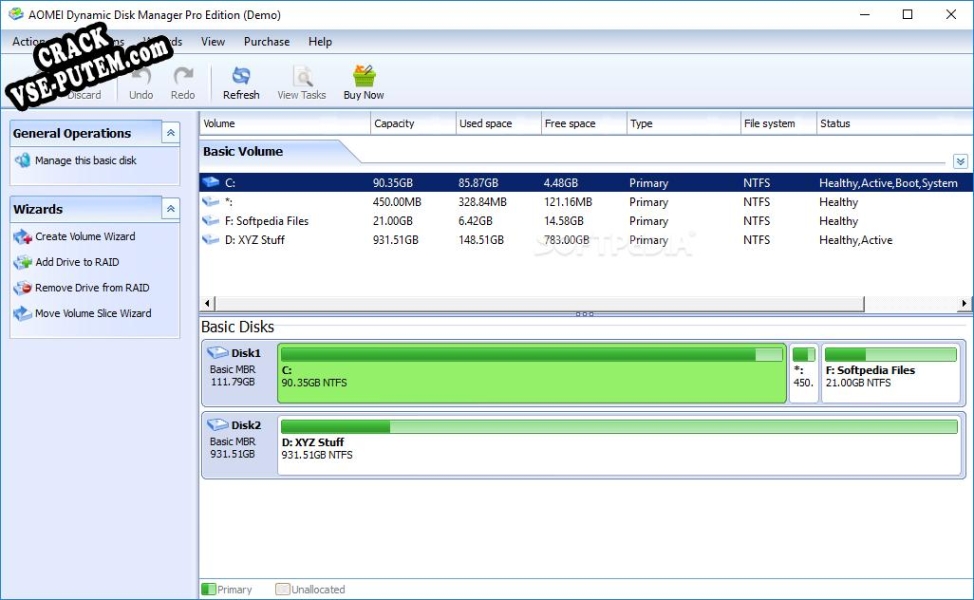The width and height of the screenshot is (974, 600).
Task: Open the View menu
Action: [212, 42]
